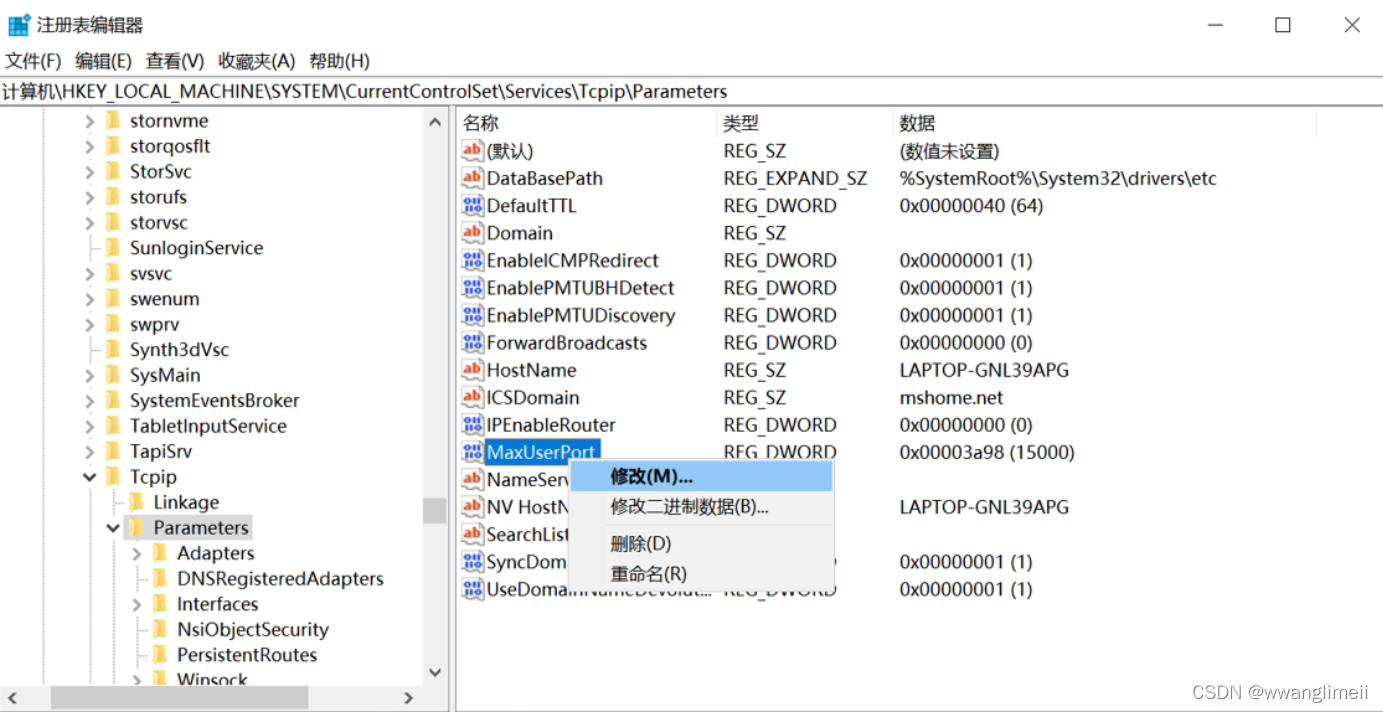Screen dimensions: 1383x712
Task: Click the string icon beside NV HostName
Action: pyautogui.click(x=473, y=507)
